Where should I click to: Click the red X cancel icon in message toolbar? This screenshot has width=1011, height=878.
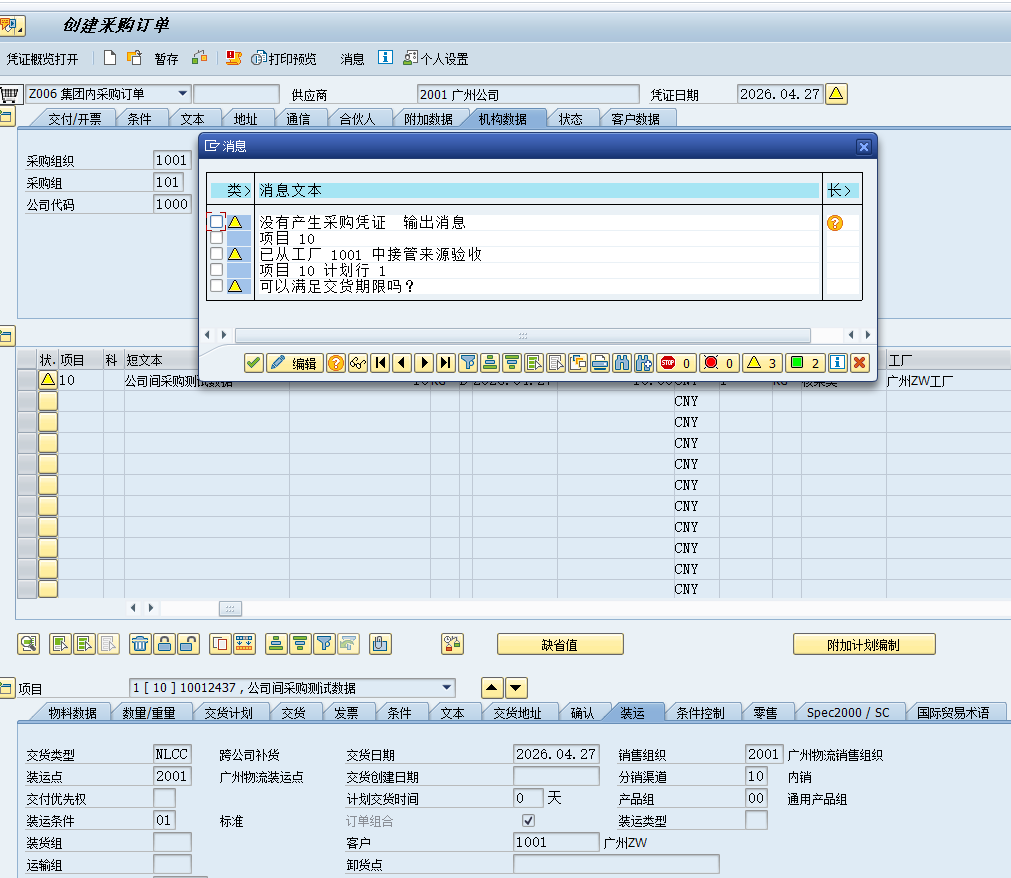(x=859, y=363)
